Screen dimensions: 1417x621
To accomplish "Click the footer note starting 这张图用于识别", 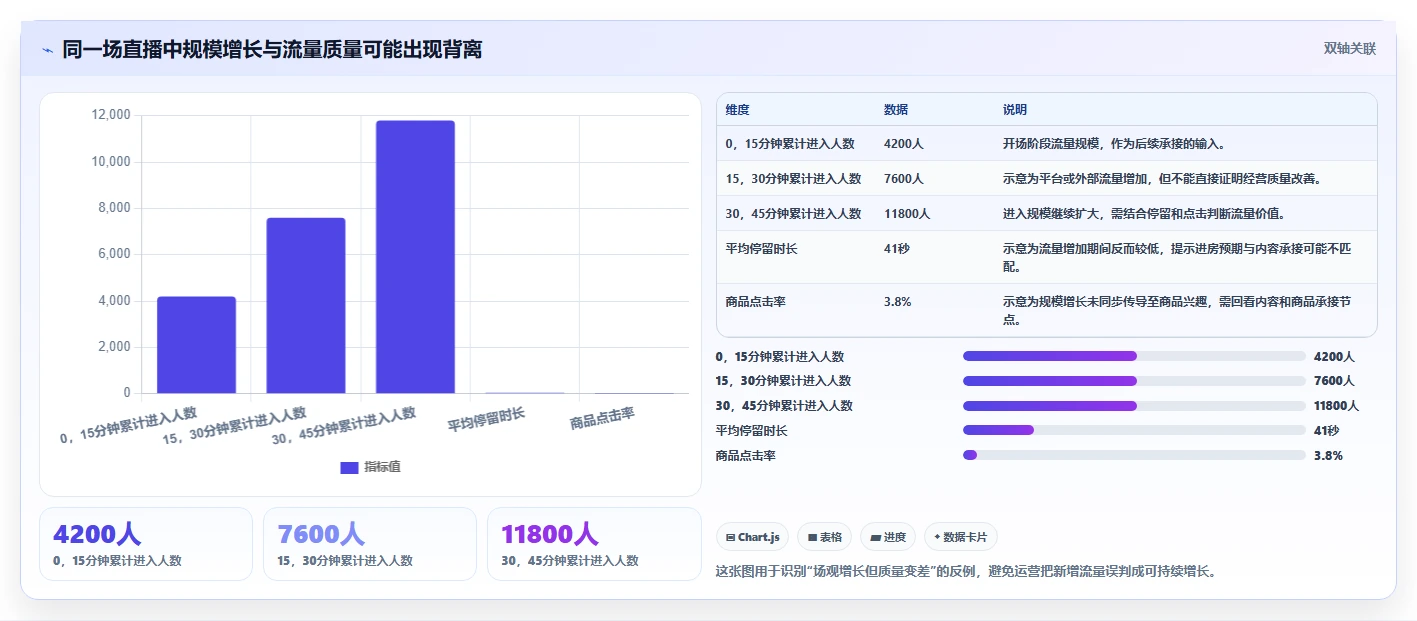I will tap(966, 572).
